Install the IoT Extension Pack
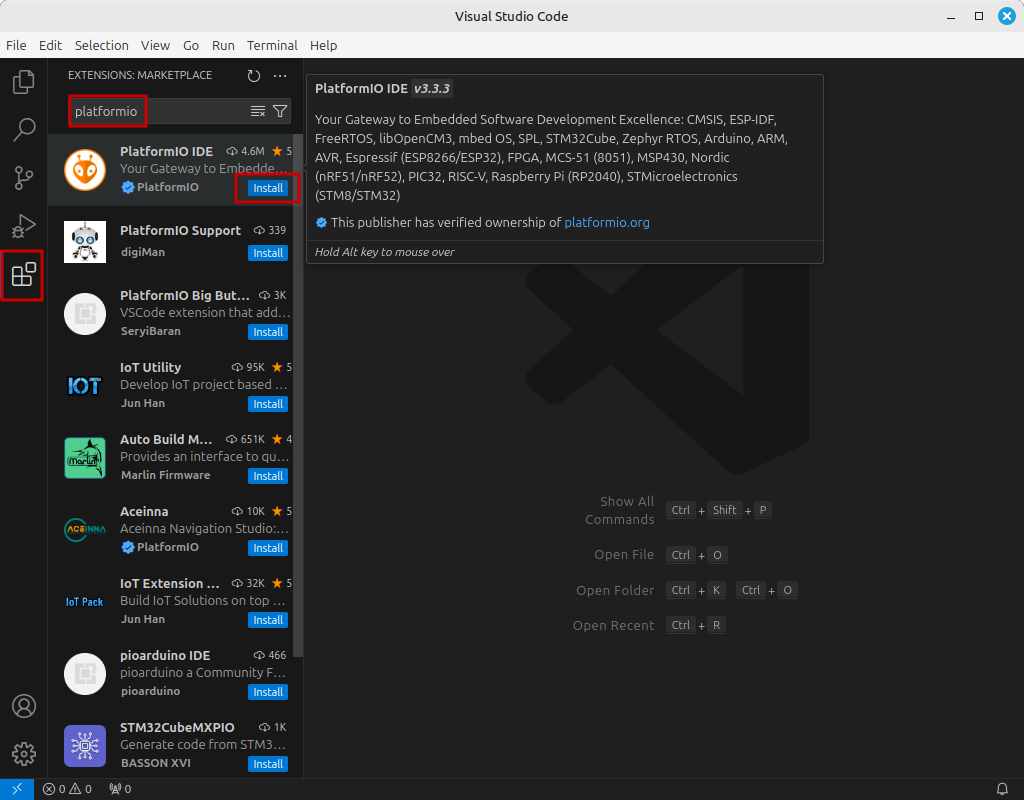The width and height of the screenshot is (1024, 800). [268, 620]
